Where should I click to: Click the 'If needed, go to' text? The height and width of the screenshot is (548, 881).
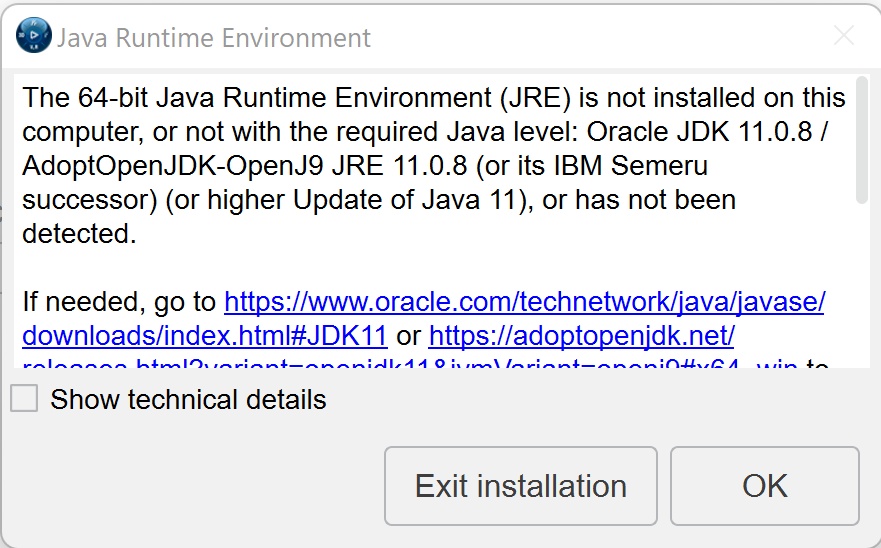(119, 301)
